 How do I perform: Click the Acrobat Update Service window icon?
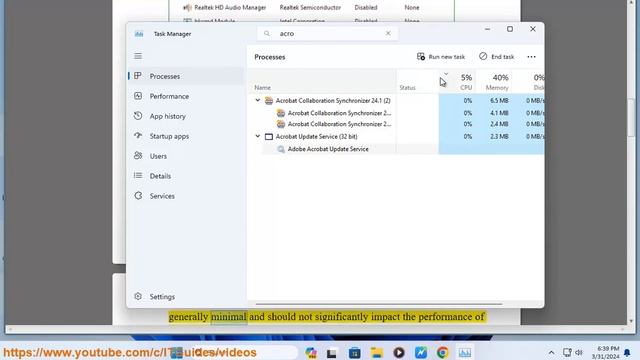pyautogui.click(x=269, y=137)
